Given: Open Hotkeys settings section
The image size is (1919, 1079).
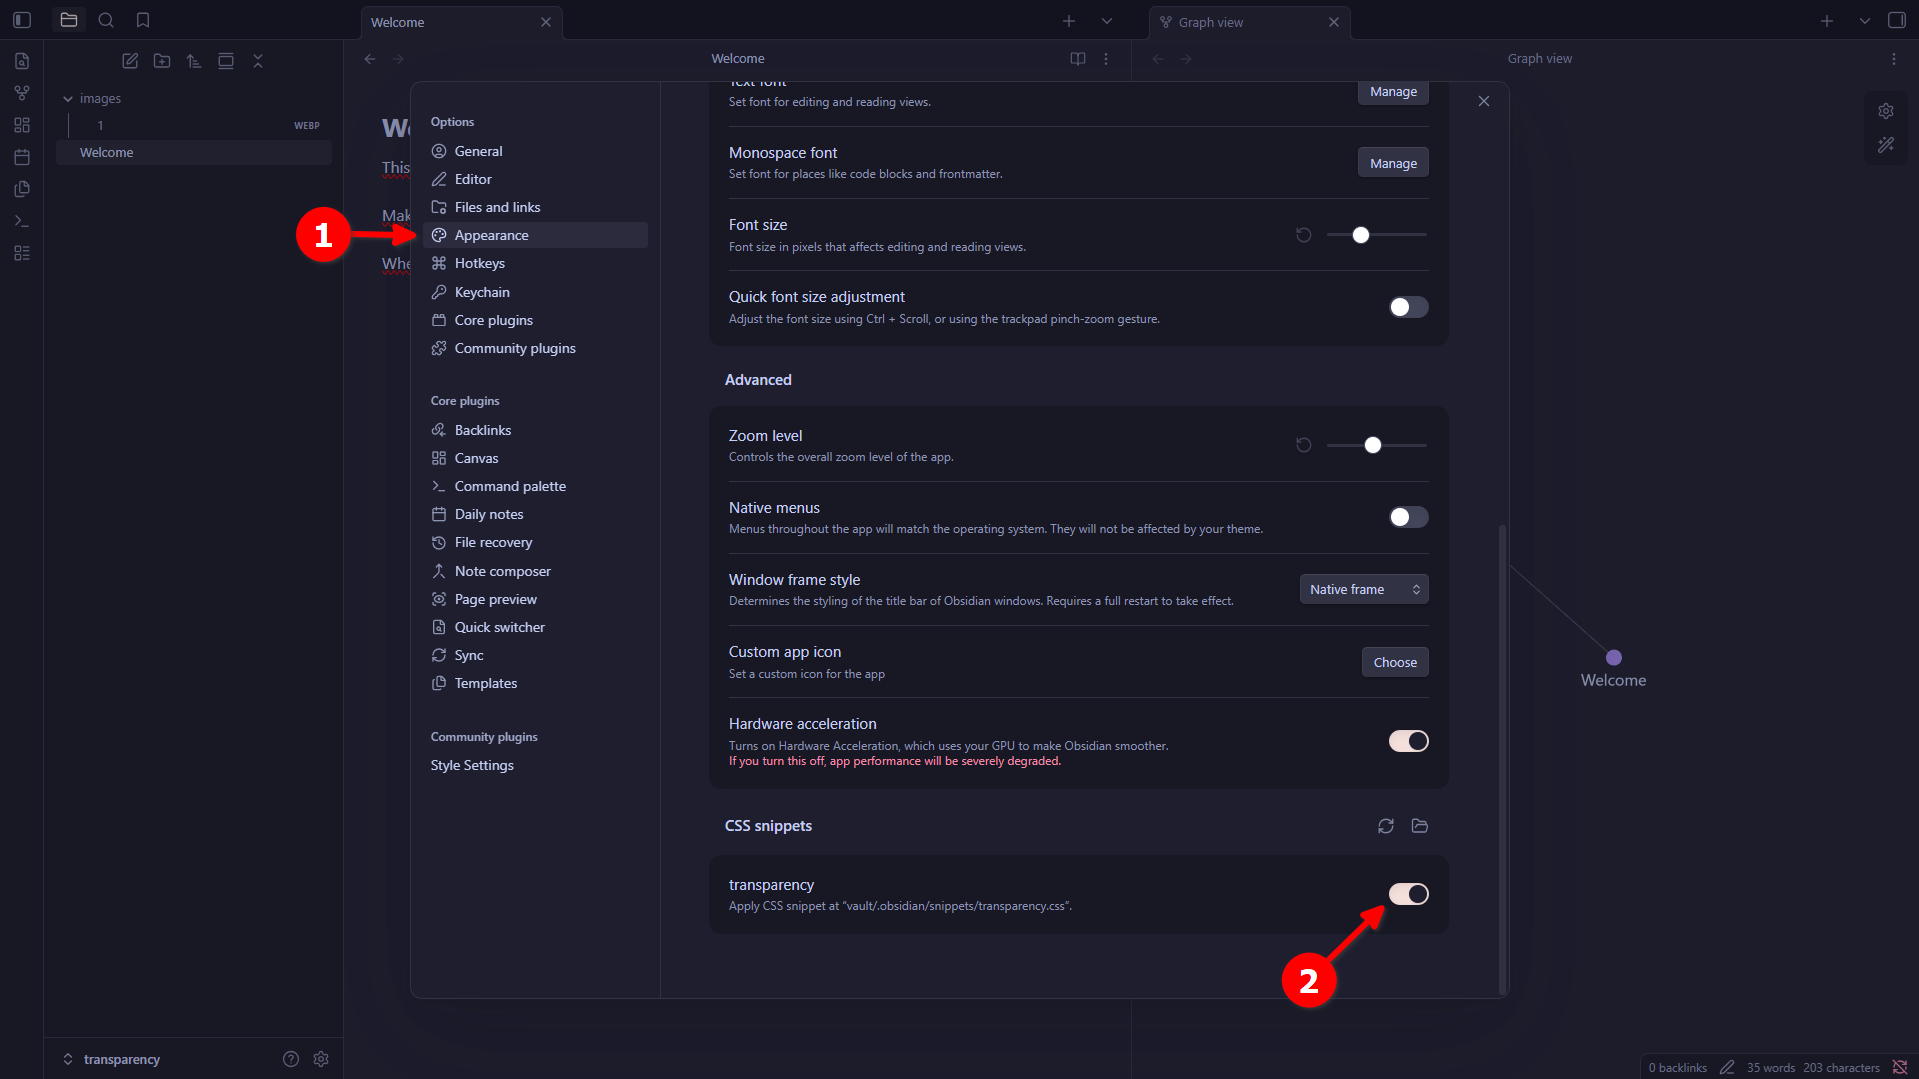Looking at the screenshot, I should click(x=479, y=263).
